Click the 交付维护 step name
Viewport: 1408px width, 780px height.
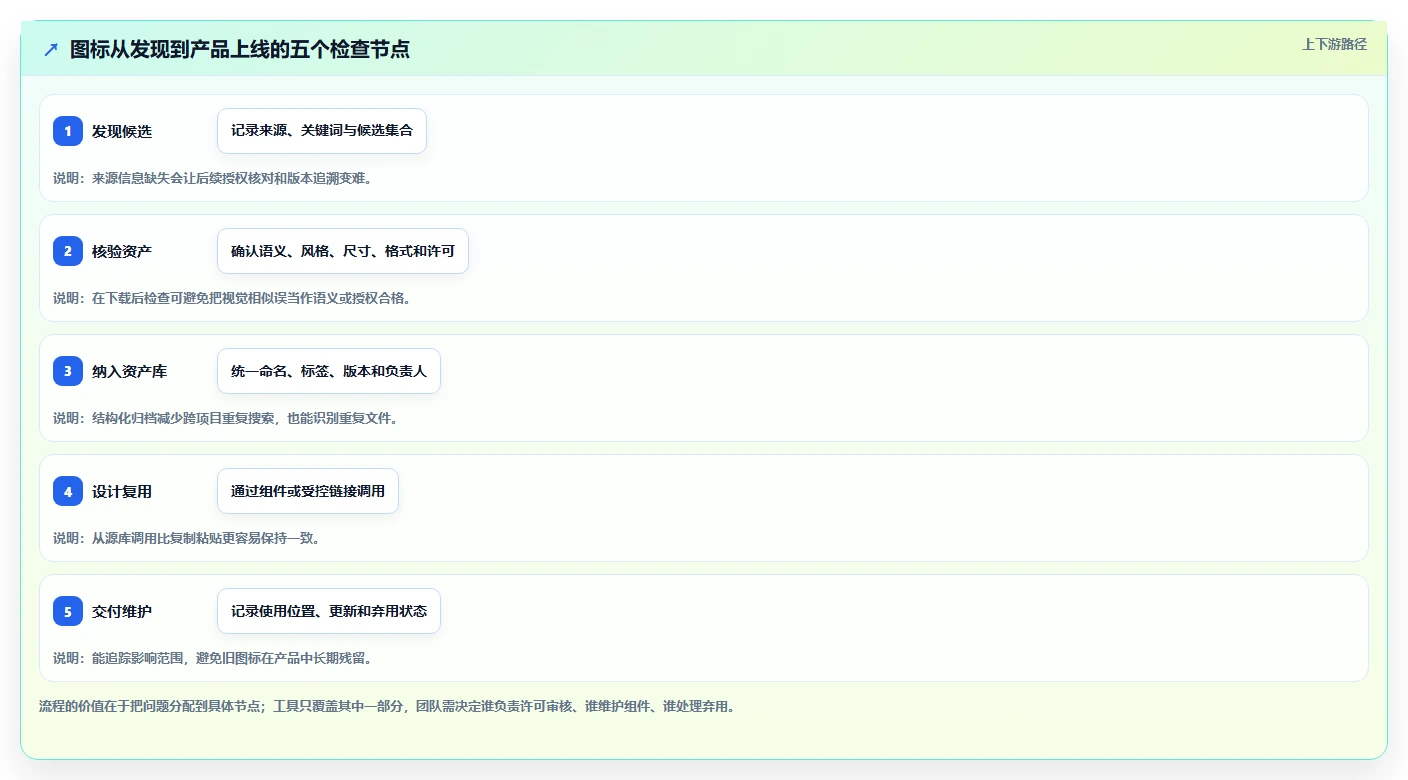[122, 611]
